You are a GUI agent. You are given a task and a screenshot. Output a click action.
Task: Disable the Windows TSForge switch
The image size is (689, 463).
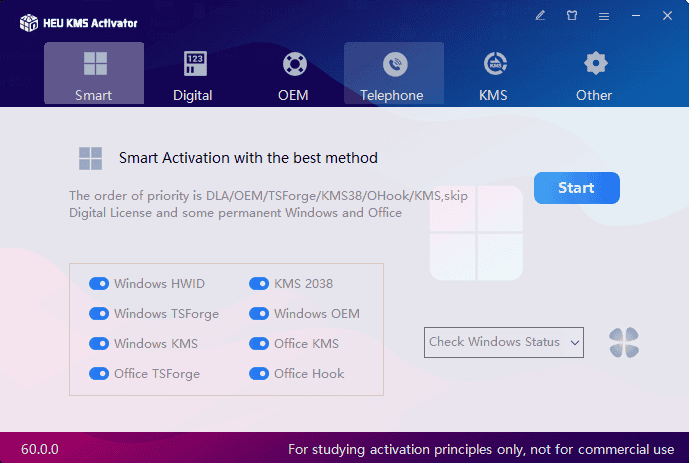99,314
